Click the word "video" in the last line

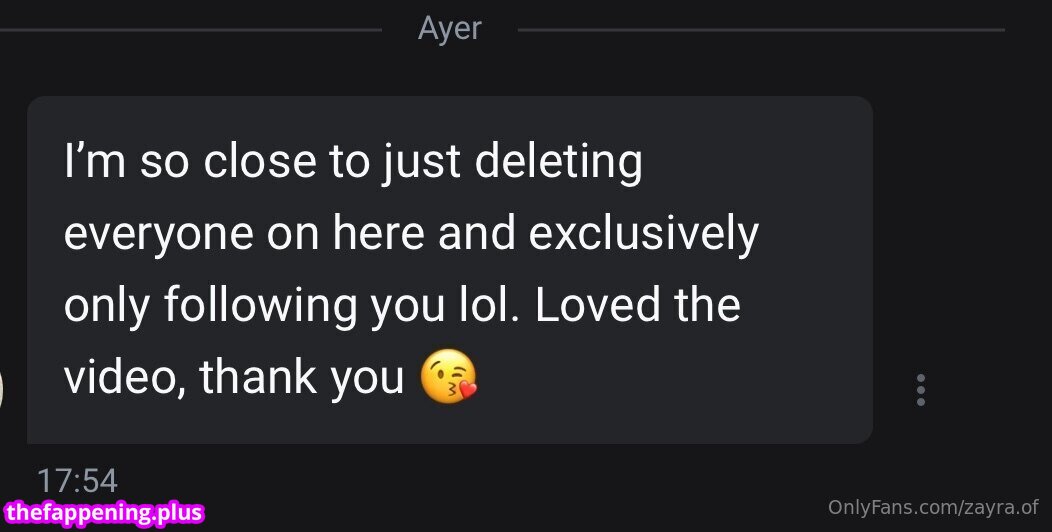click(x=119, y=378)
